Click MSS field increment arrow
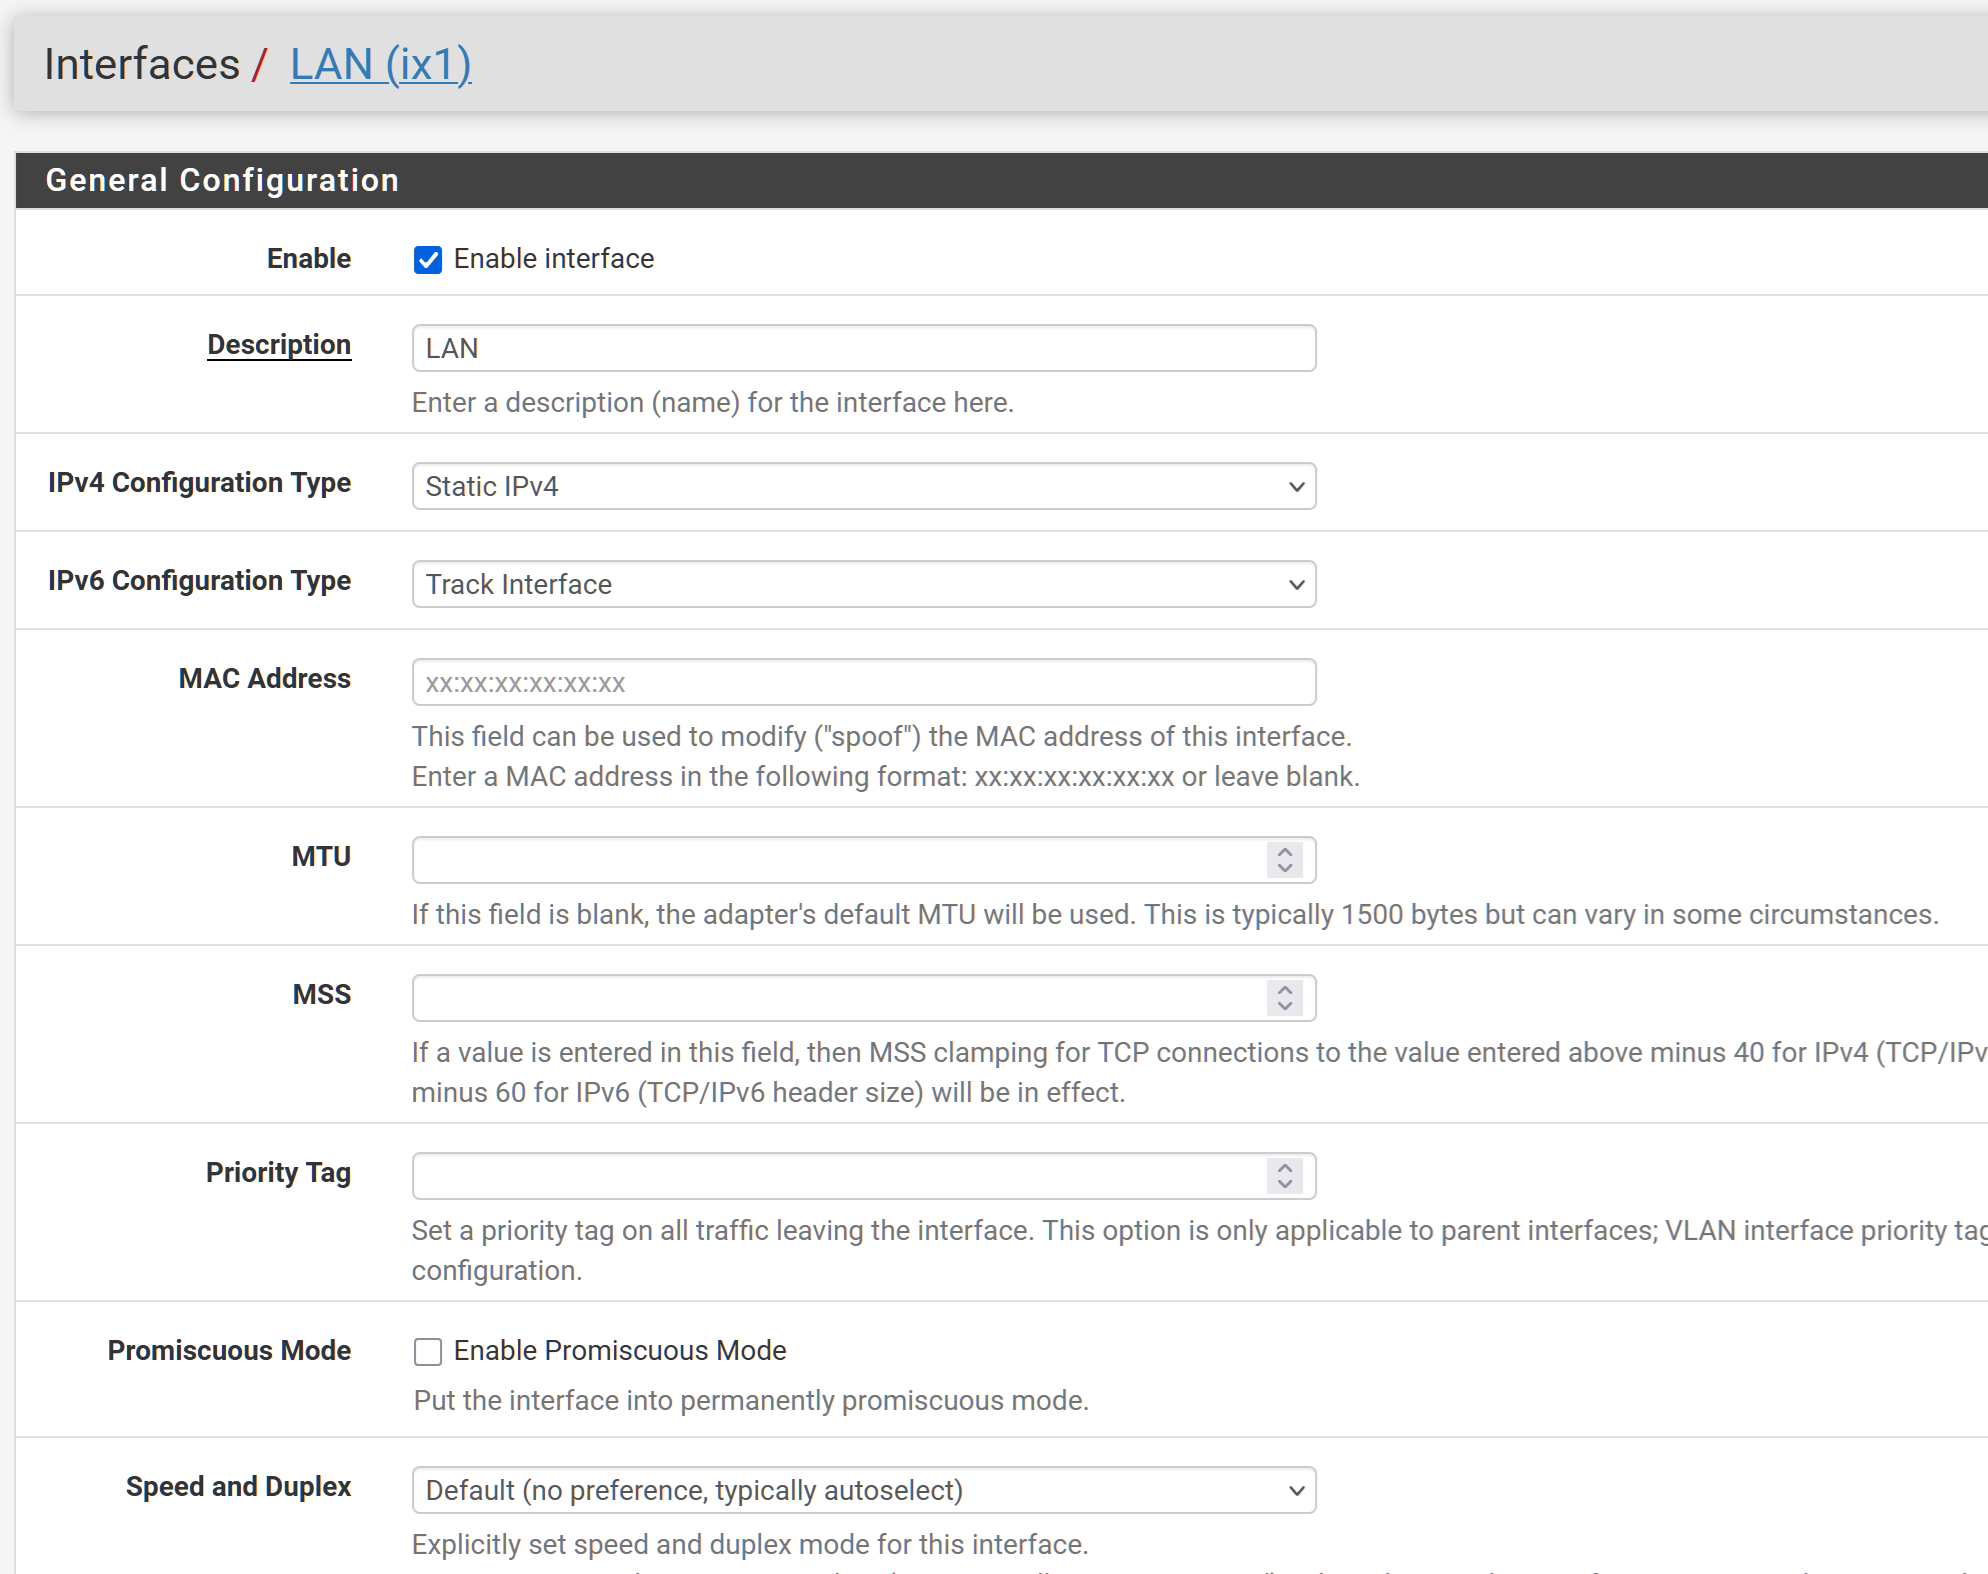The image size is (1988, 1574). (x=1285, y=990)
